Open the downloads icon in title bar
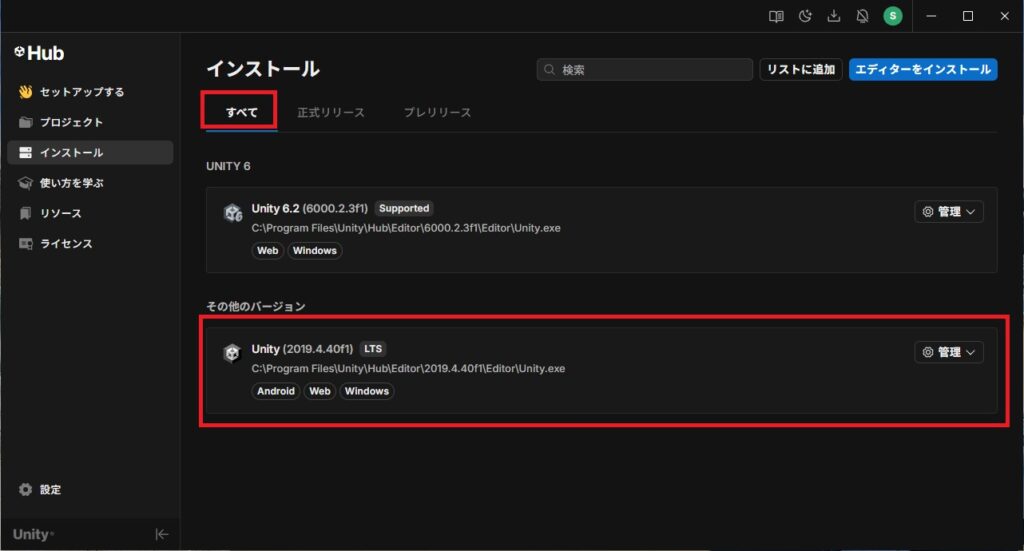This screenshot has width=1024, height=551. (x=834, y=16)
